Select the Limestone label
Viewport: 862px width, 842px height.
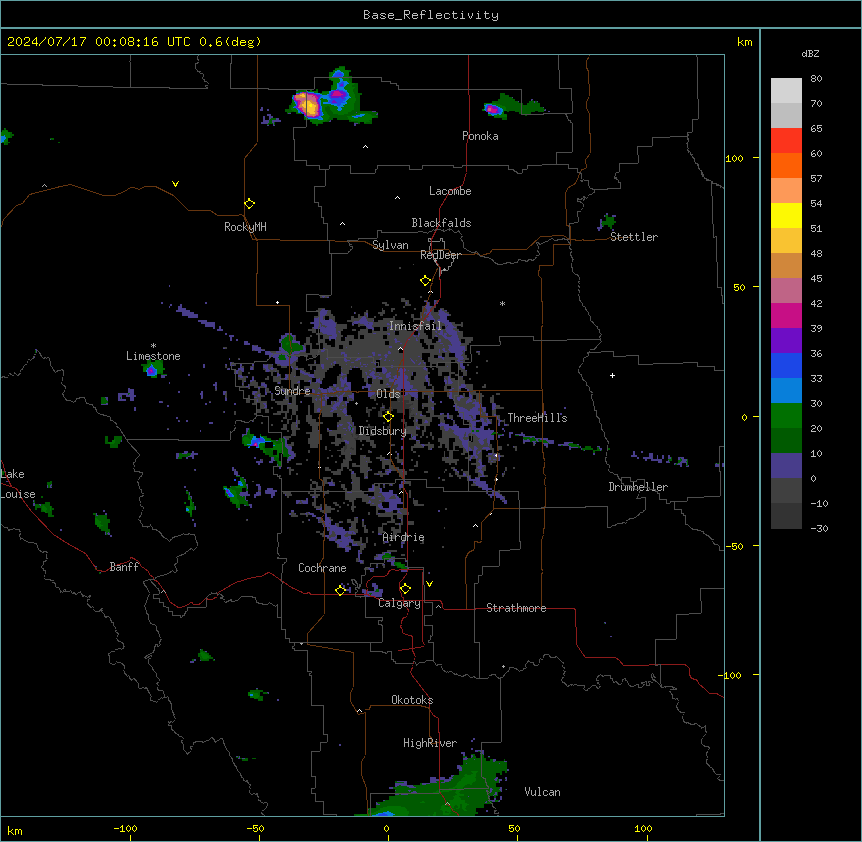click(153, 356)
